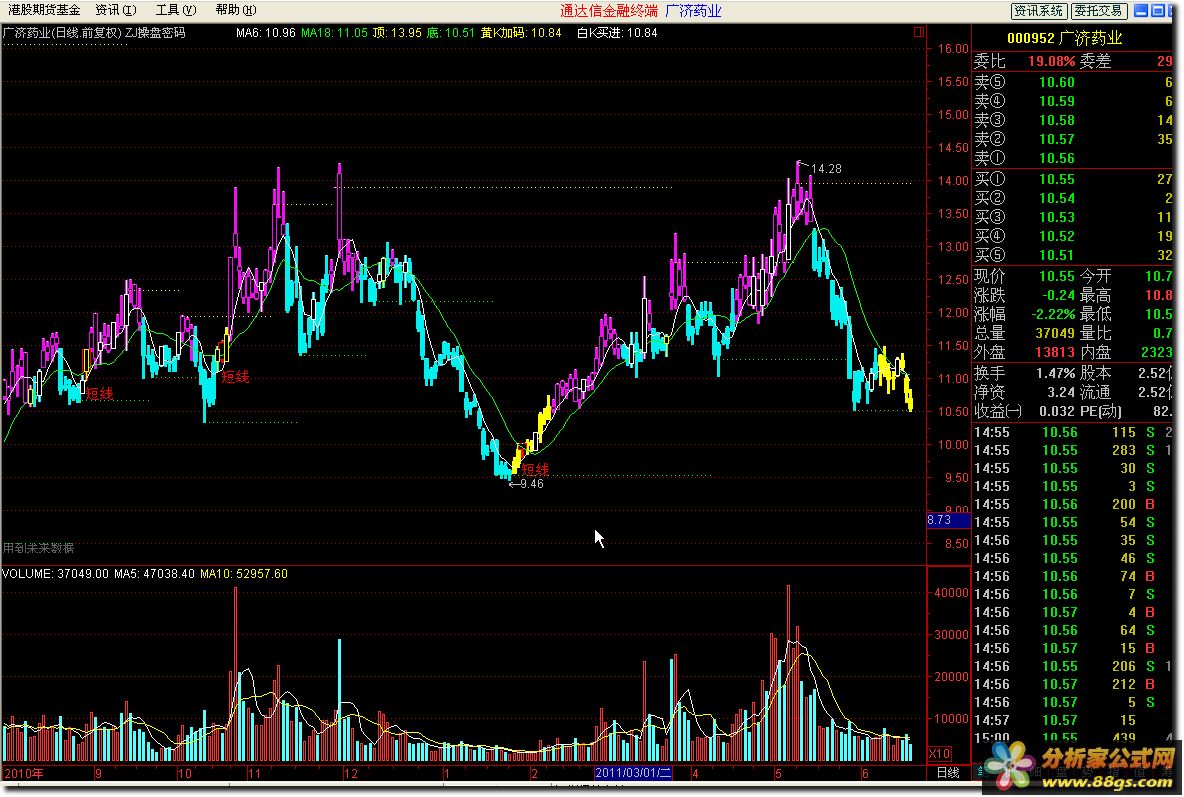
Task: Click the VOLUME: 37049.00 label
Action: (55, 574)
